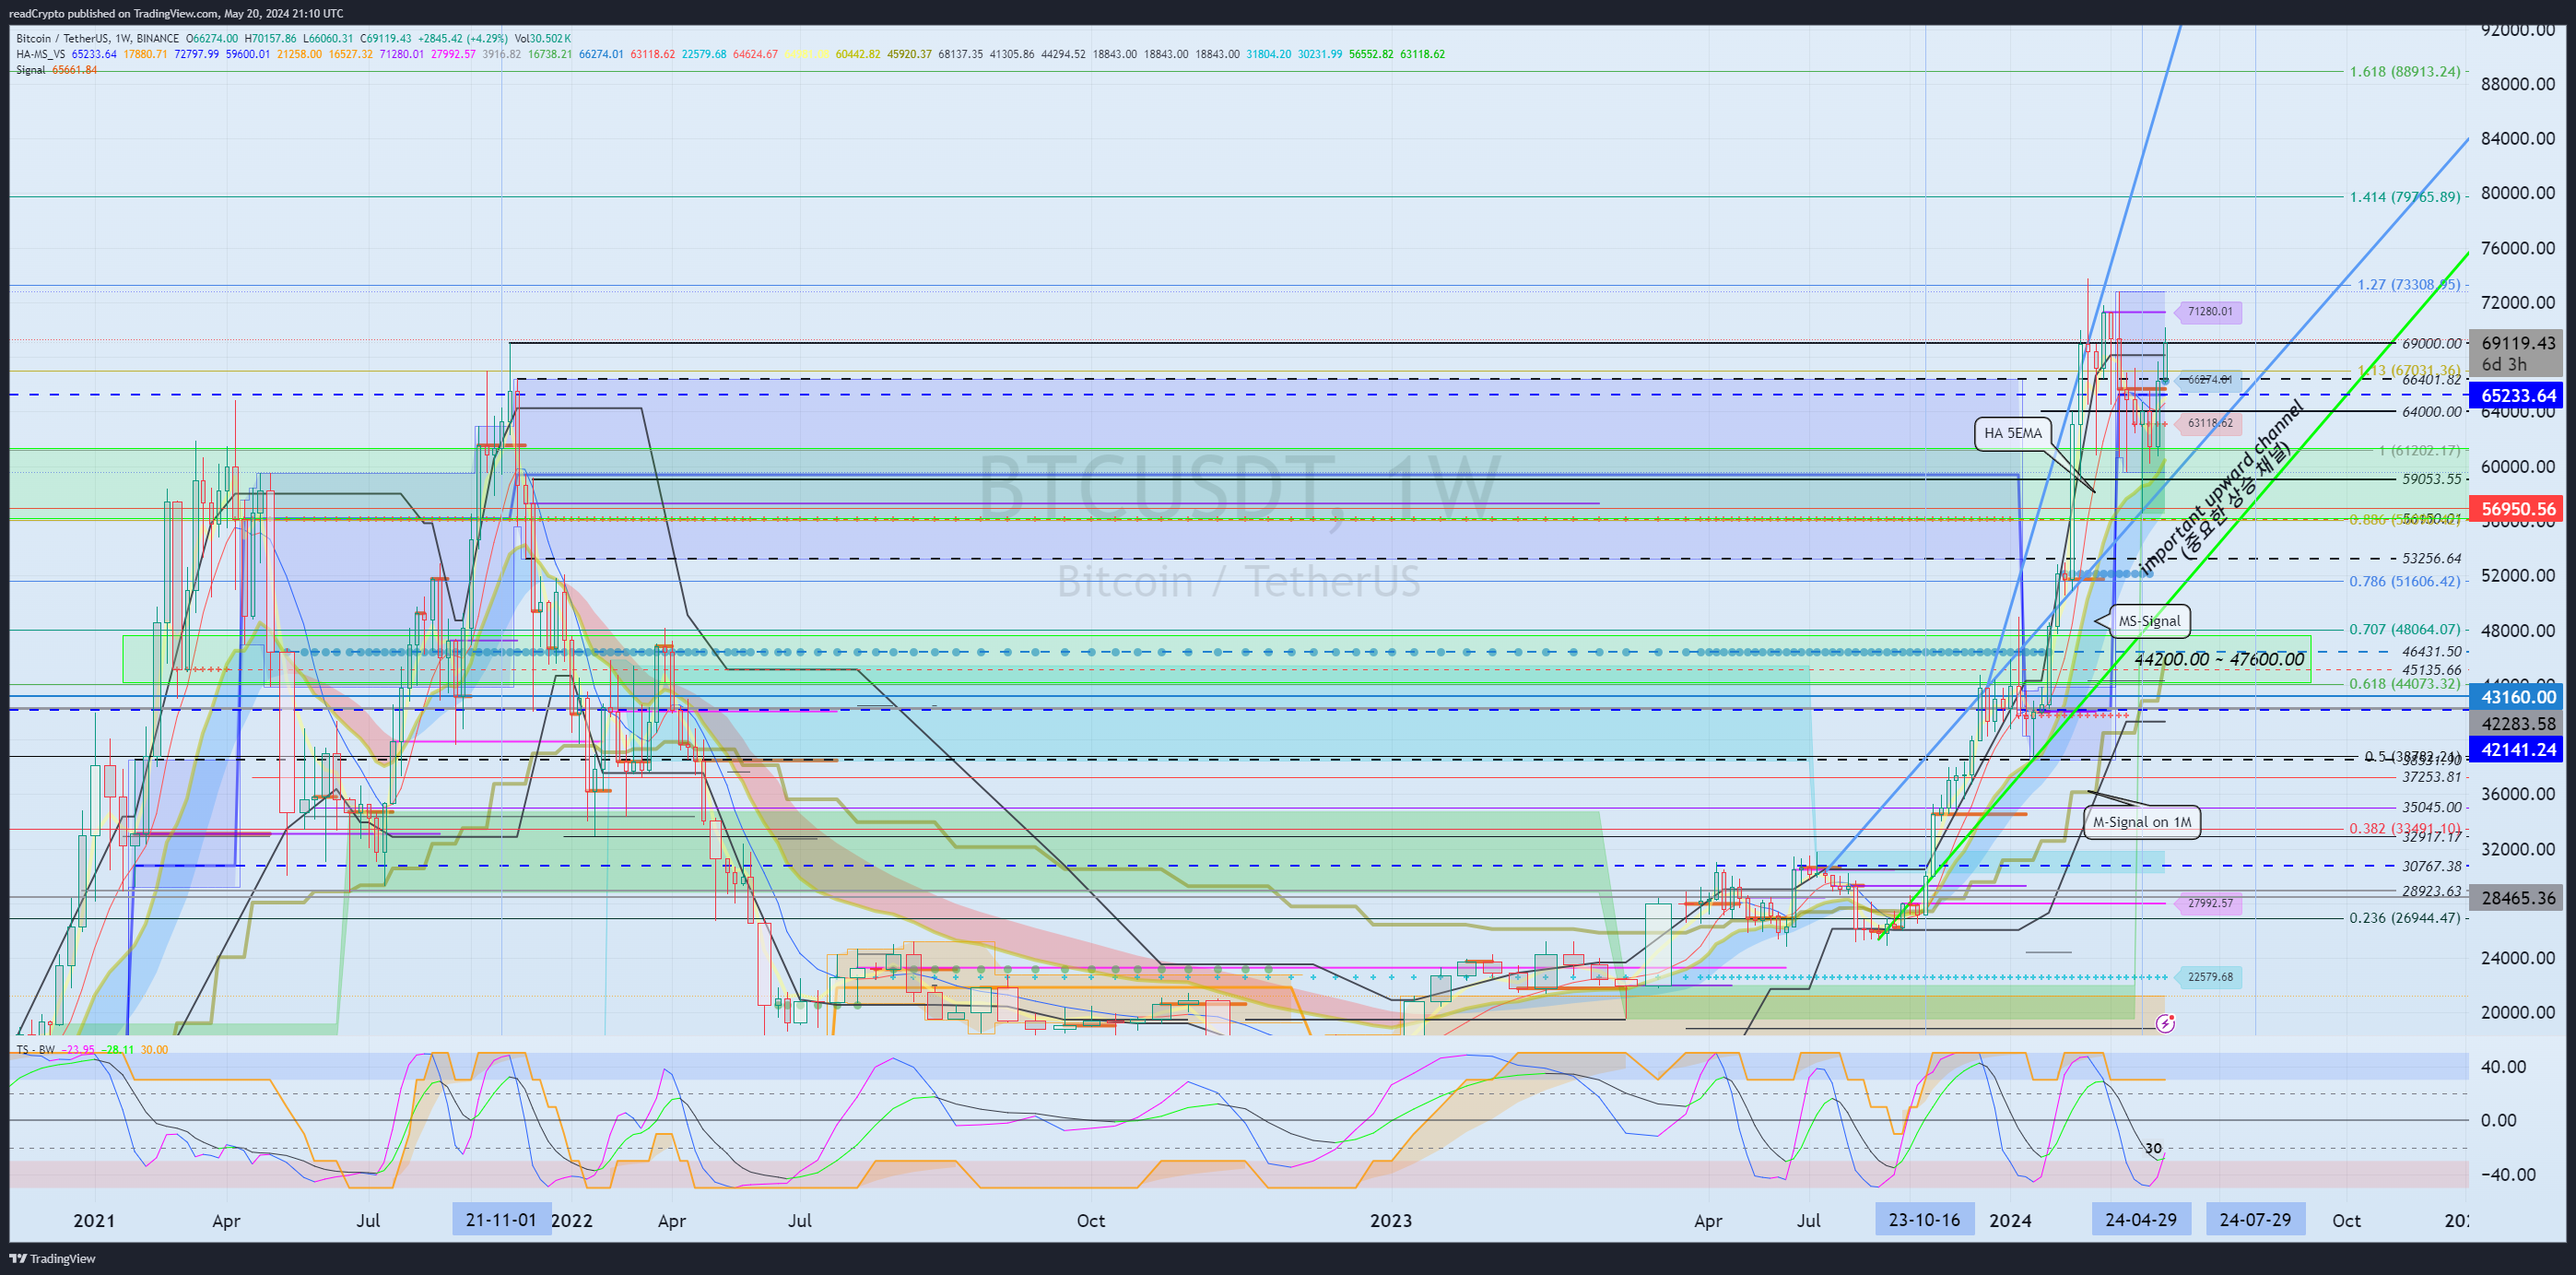Click the blue 65233.64 price axis label
Viewport: 2576px width, 1275px height.
click(2517, 395)
